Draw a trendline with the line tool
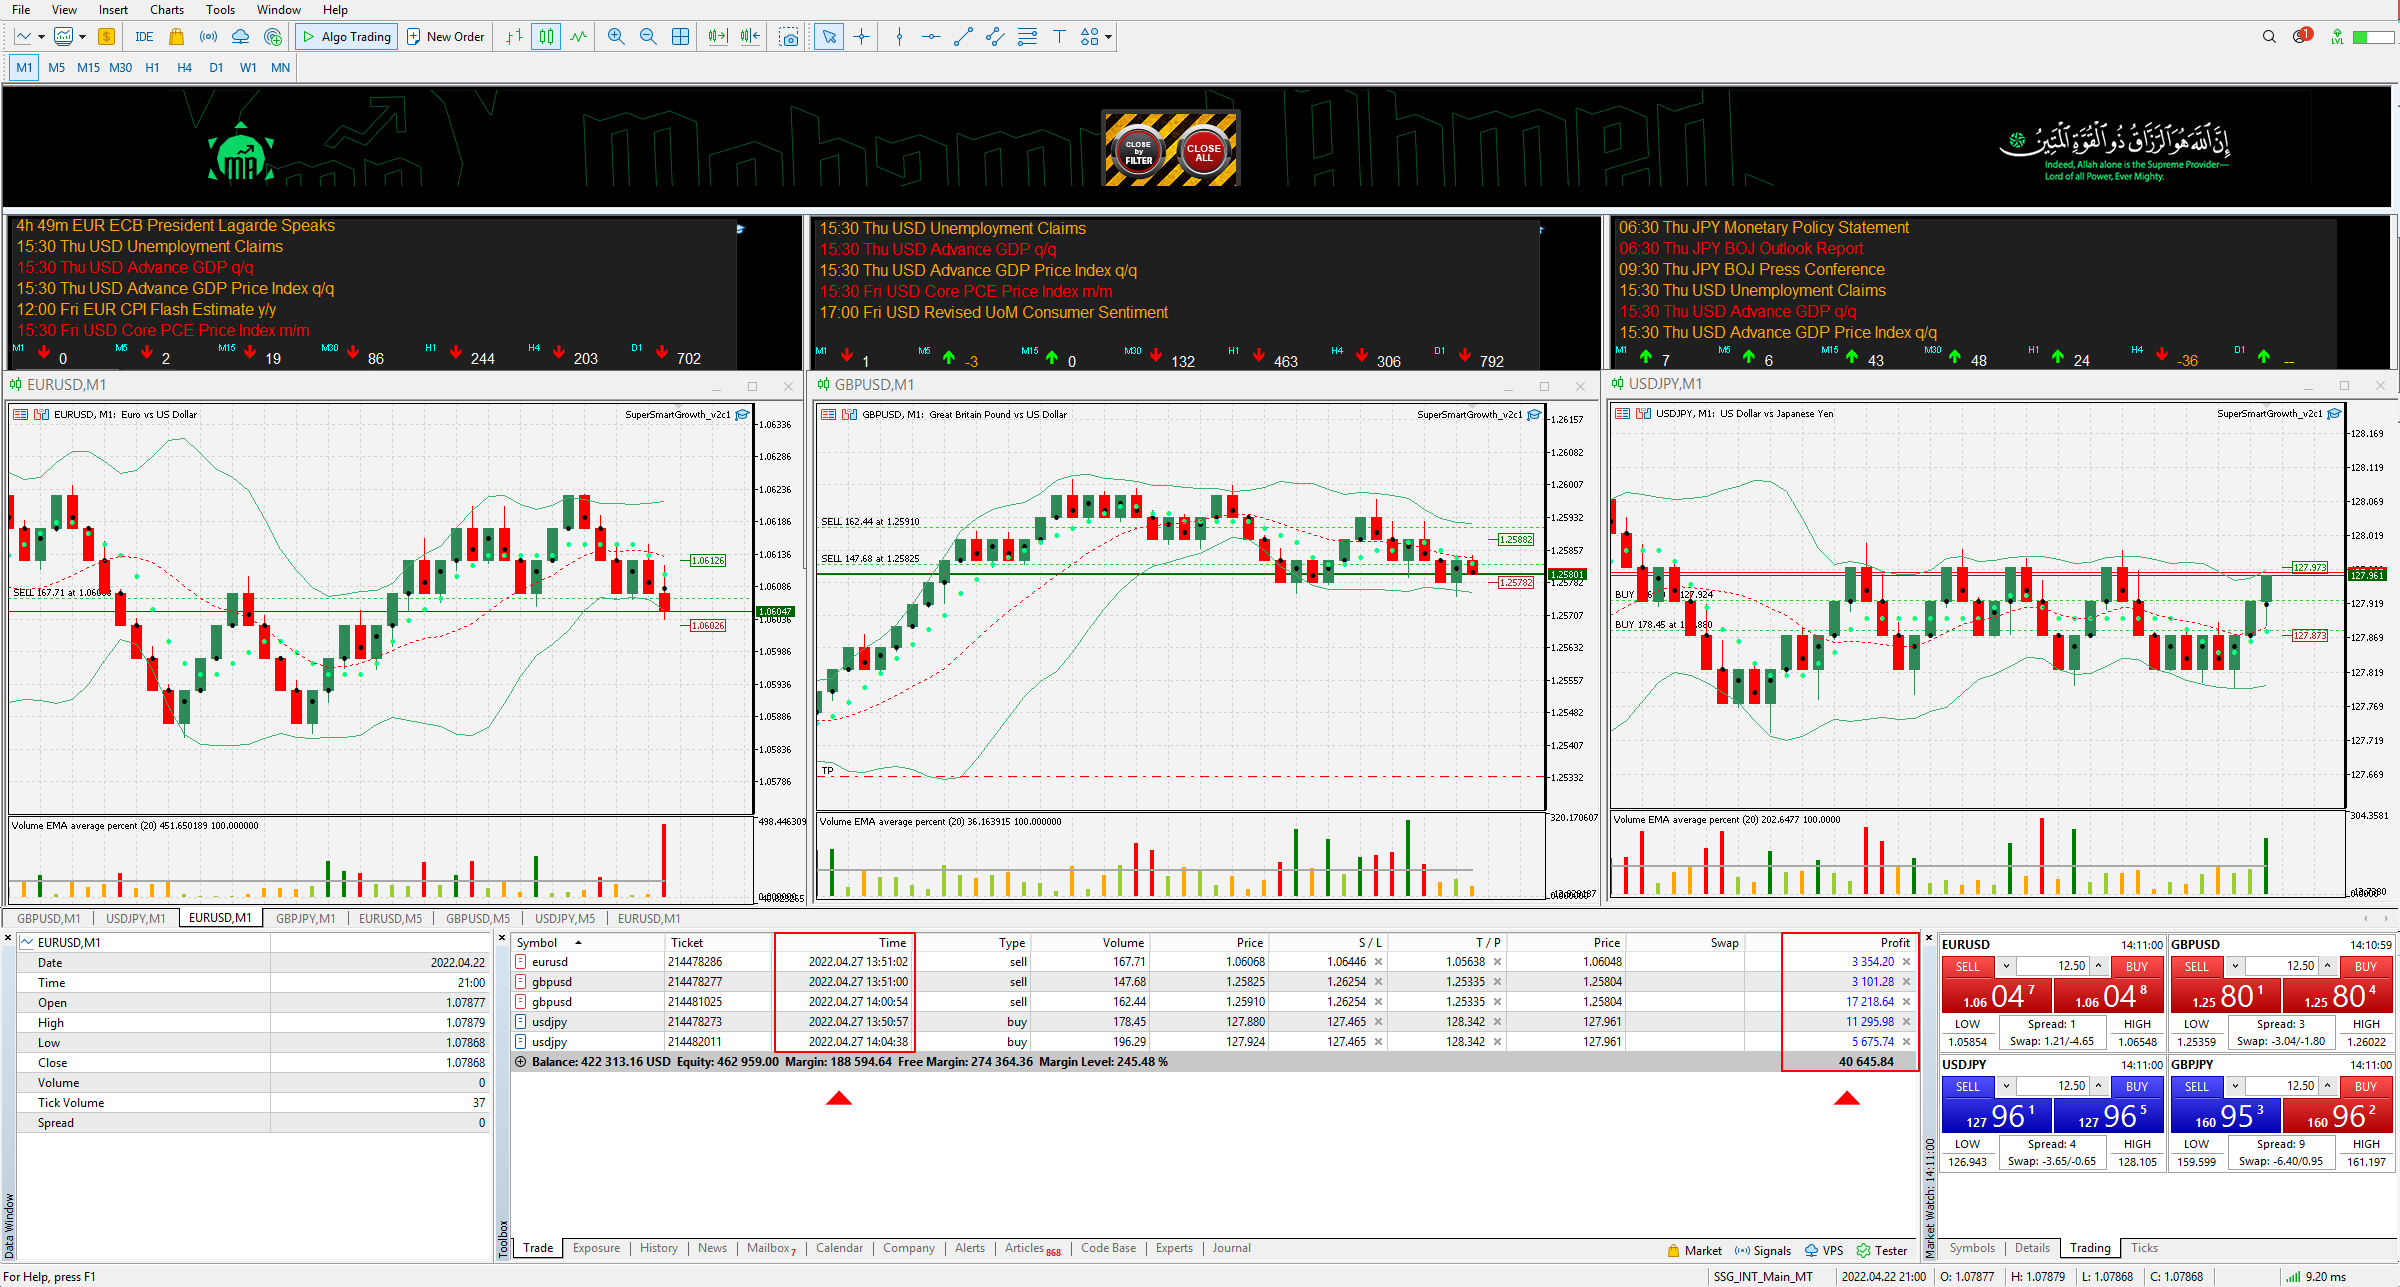2400x1287 pixels. 963,37
